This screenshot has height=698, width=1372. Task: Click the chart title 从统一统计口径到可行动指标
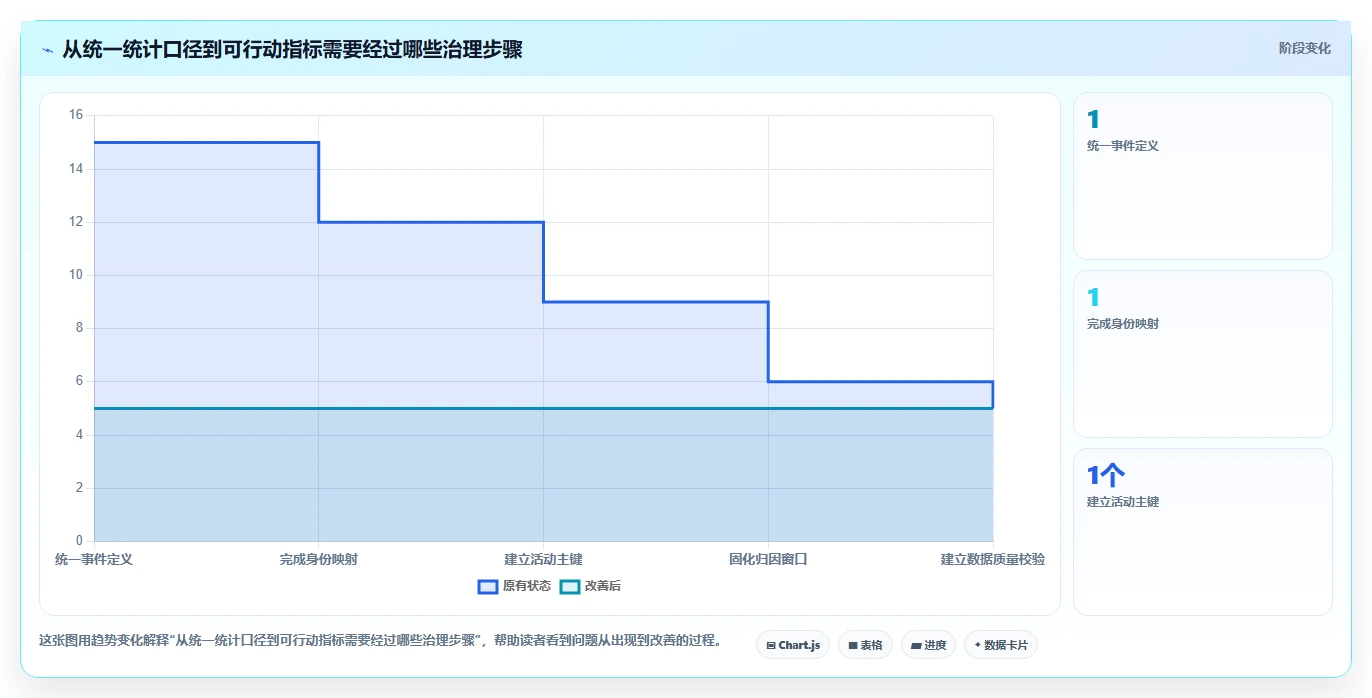tap(293, 49)
